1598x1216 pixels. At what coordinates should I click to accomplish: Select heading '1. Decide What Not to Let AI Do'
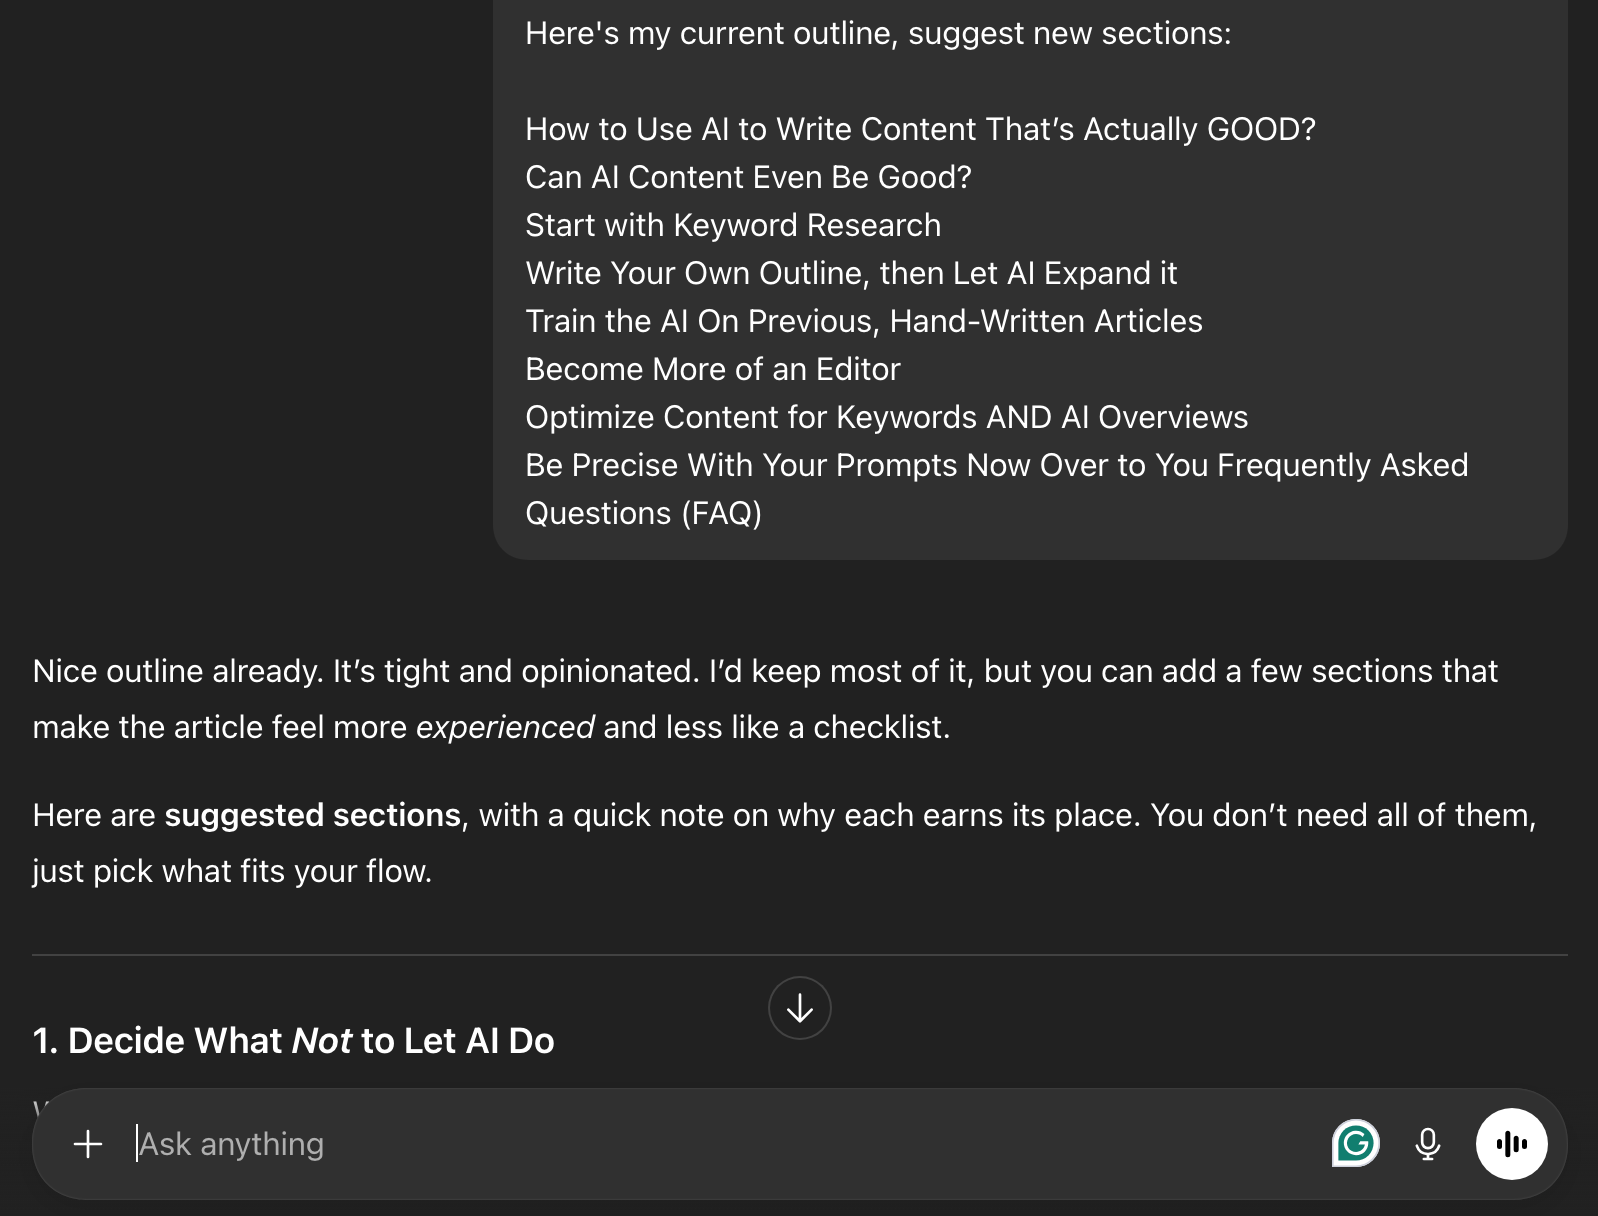click(293, 1040)
